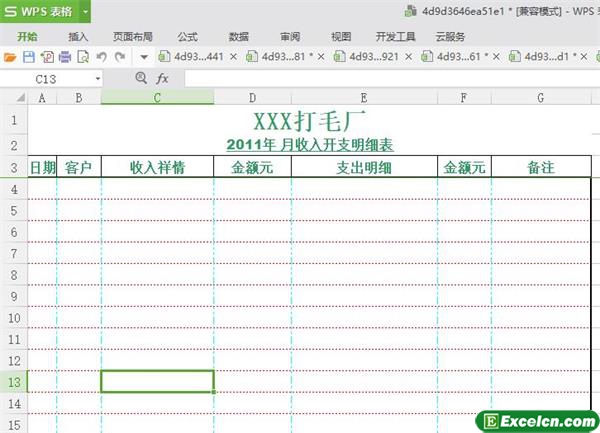Click the file icon of tab 4d93...921

[339, 57]
